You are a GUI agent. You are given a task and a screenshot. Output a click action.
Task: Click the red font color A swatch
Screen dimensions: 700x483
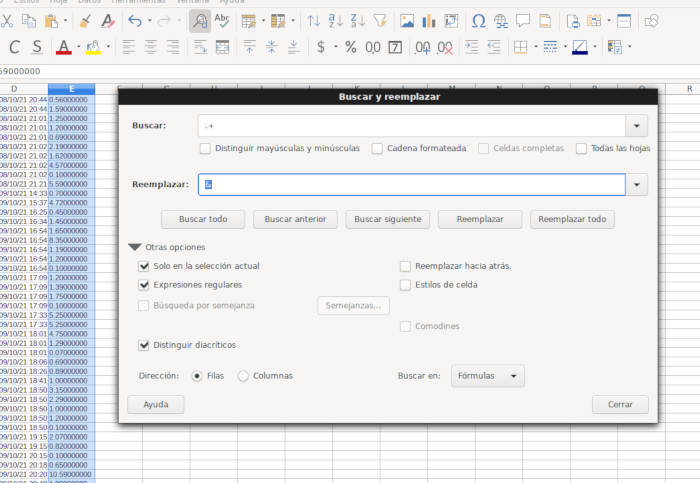[63, 47]
